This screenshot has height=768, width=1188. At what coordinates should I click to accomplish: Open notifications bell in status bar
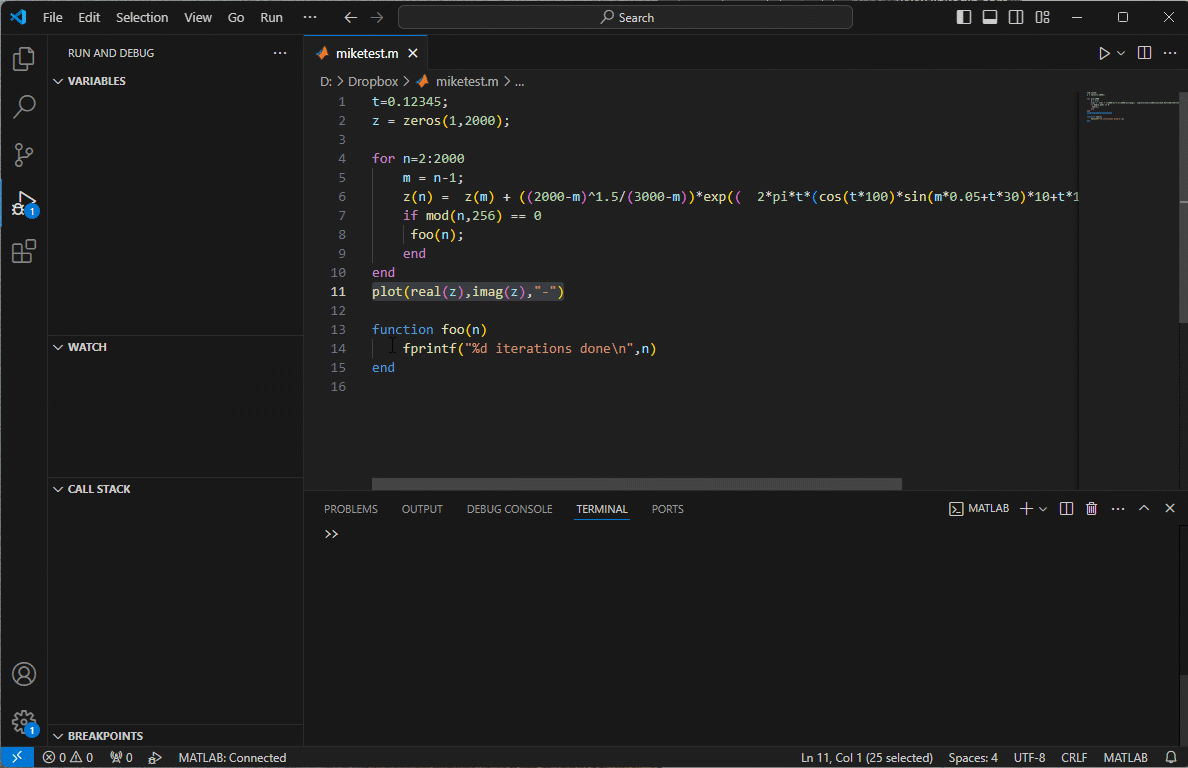1171,757
